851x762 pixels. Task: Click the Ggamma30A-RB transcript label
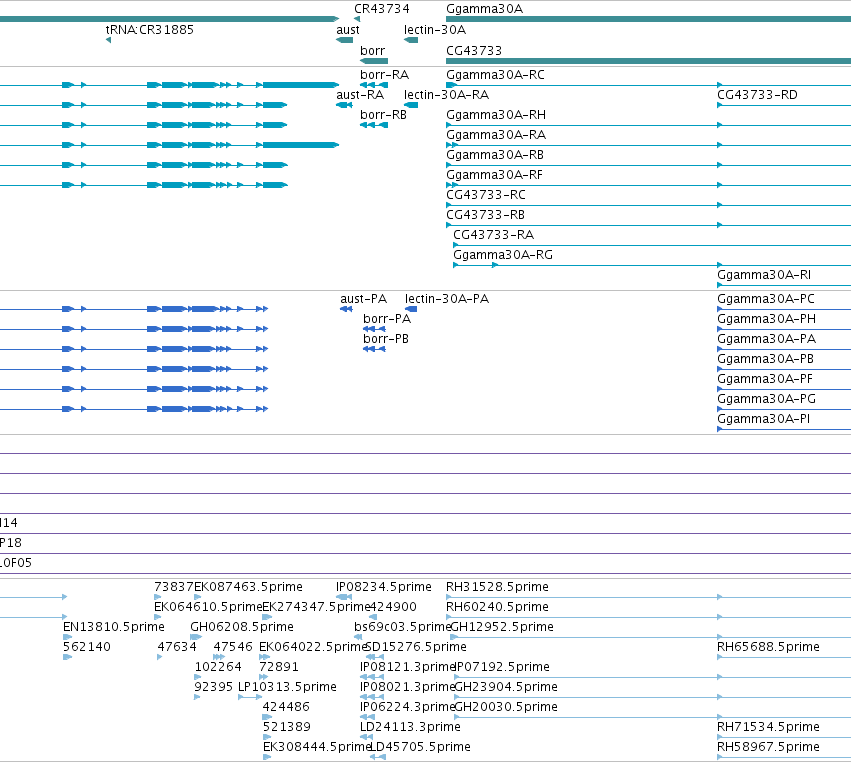click(495, 155)
